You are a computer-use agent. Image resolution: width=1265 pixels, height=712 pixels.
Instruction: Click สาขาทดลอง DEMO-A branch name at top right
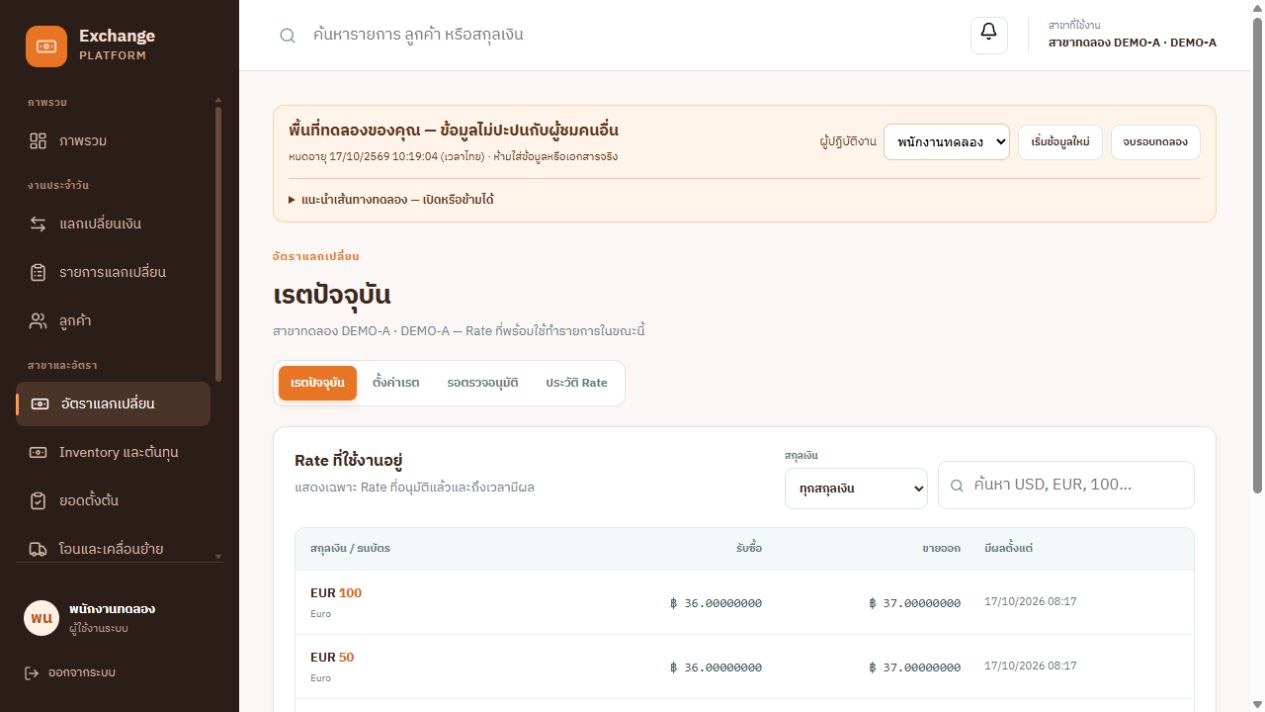[x=1132, y=43]
